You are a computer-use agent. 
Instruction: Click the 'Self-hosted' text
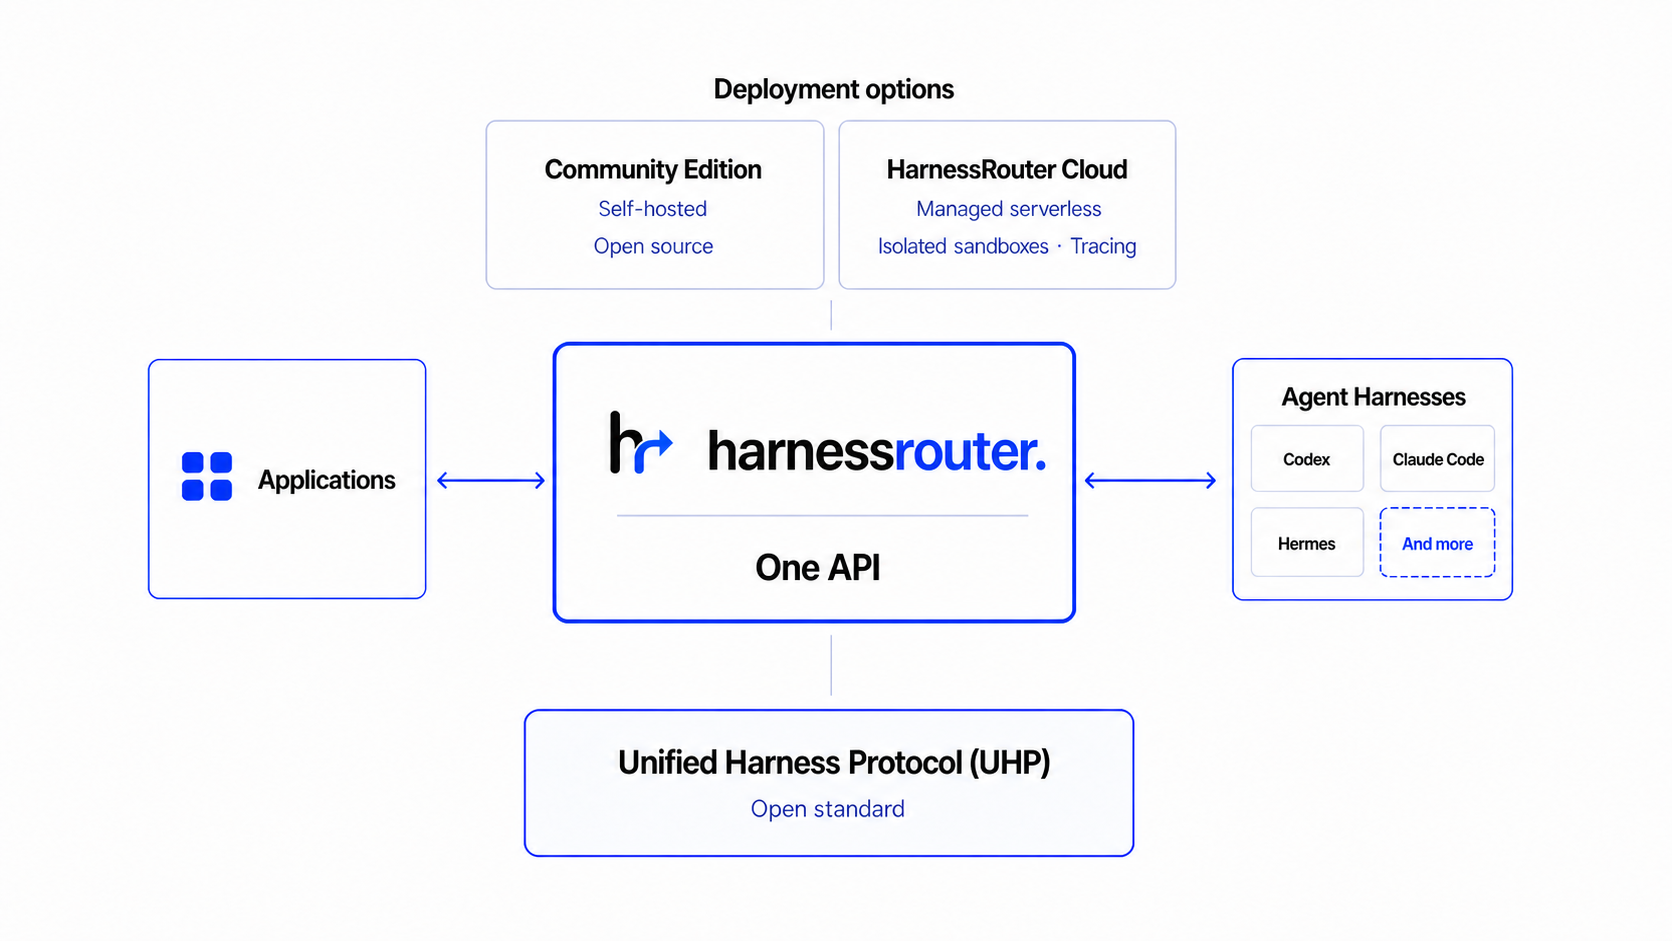point(653,209)
